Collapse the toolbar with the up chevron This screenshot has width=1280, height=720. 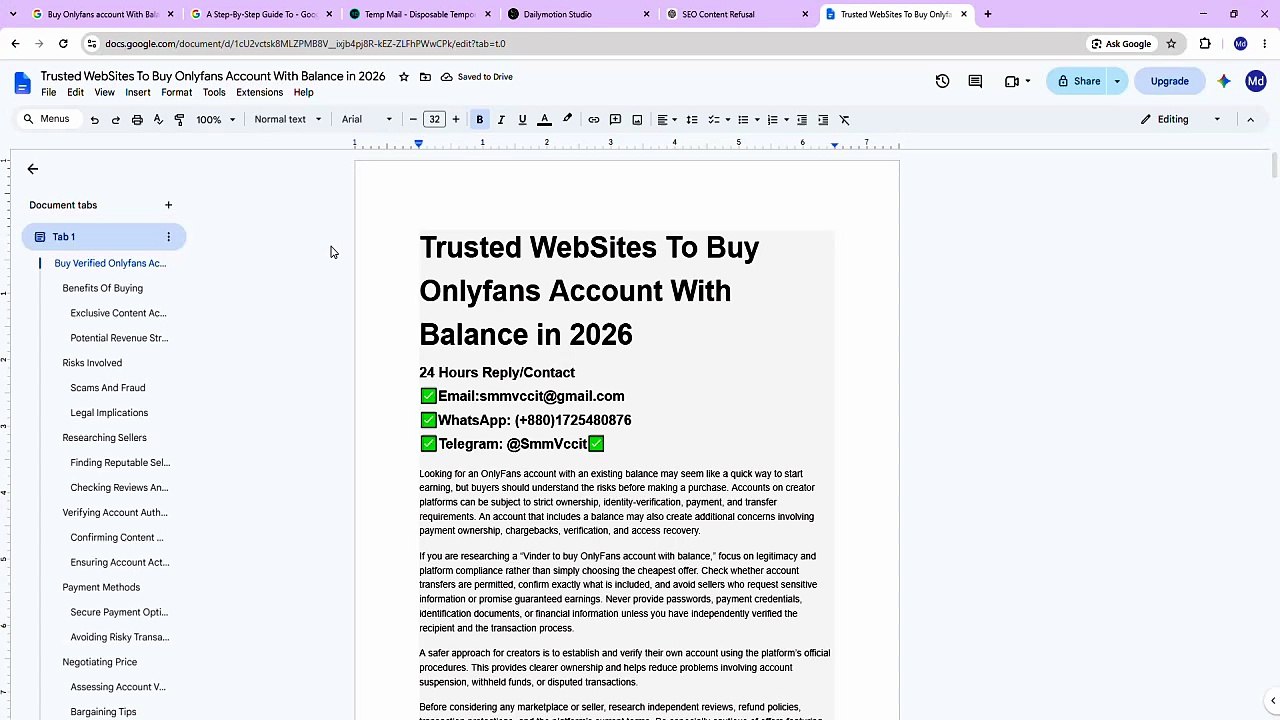tap(1250, 120)
